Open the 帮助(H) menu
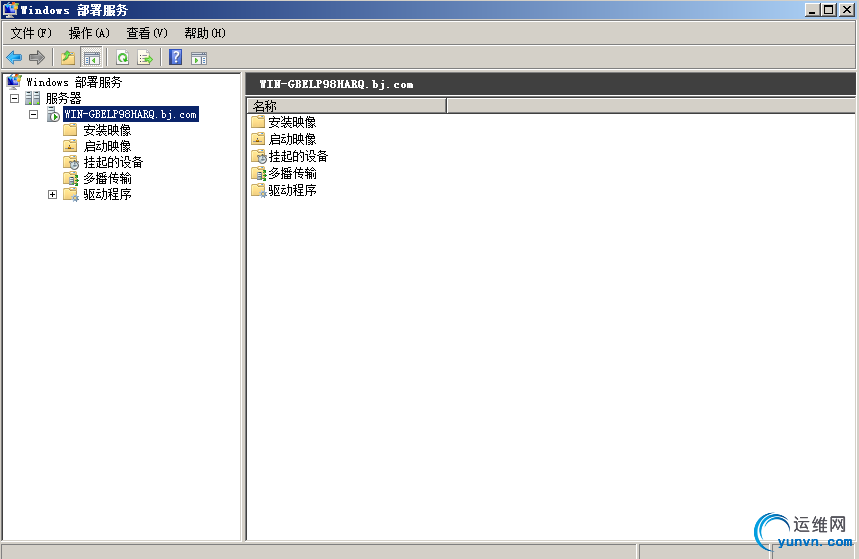The height and width of the screenshot is (559, 859). 205,33
